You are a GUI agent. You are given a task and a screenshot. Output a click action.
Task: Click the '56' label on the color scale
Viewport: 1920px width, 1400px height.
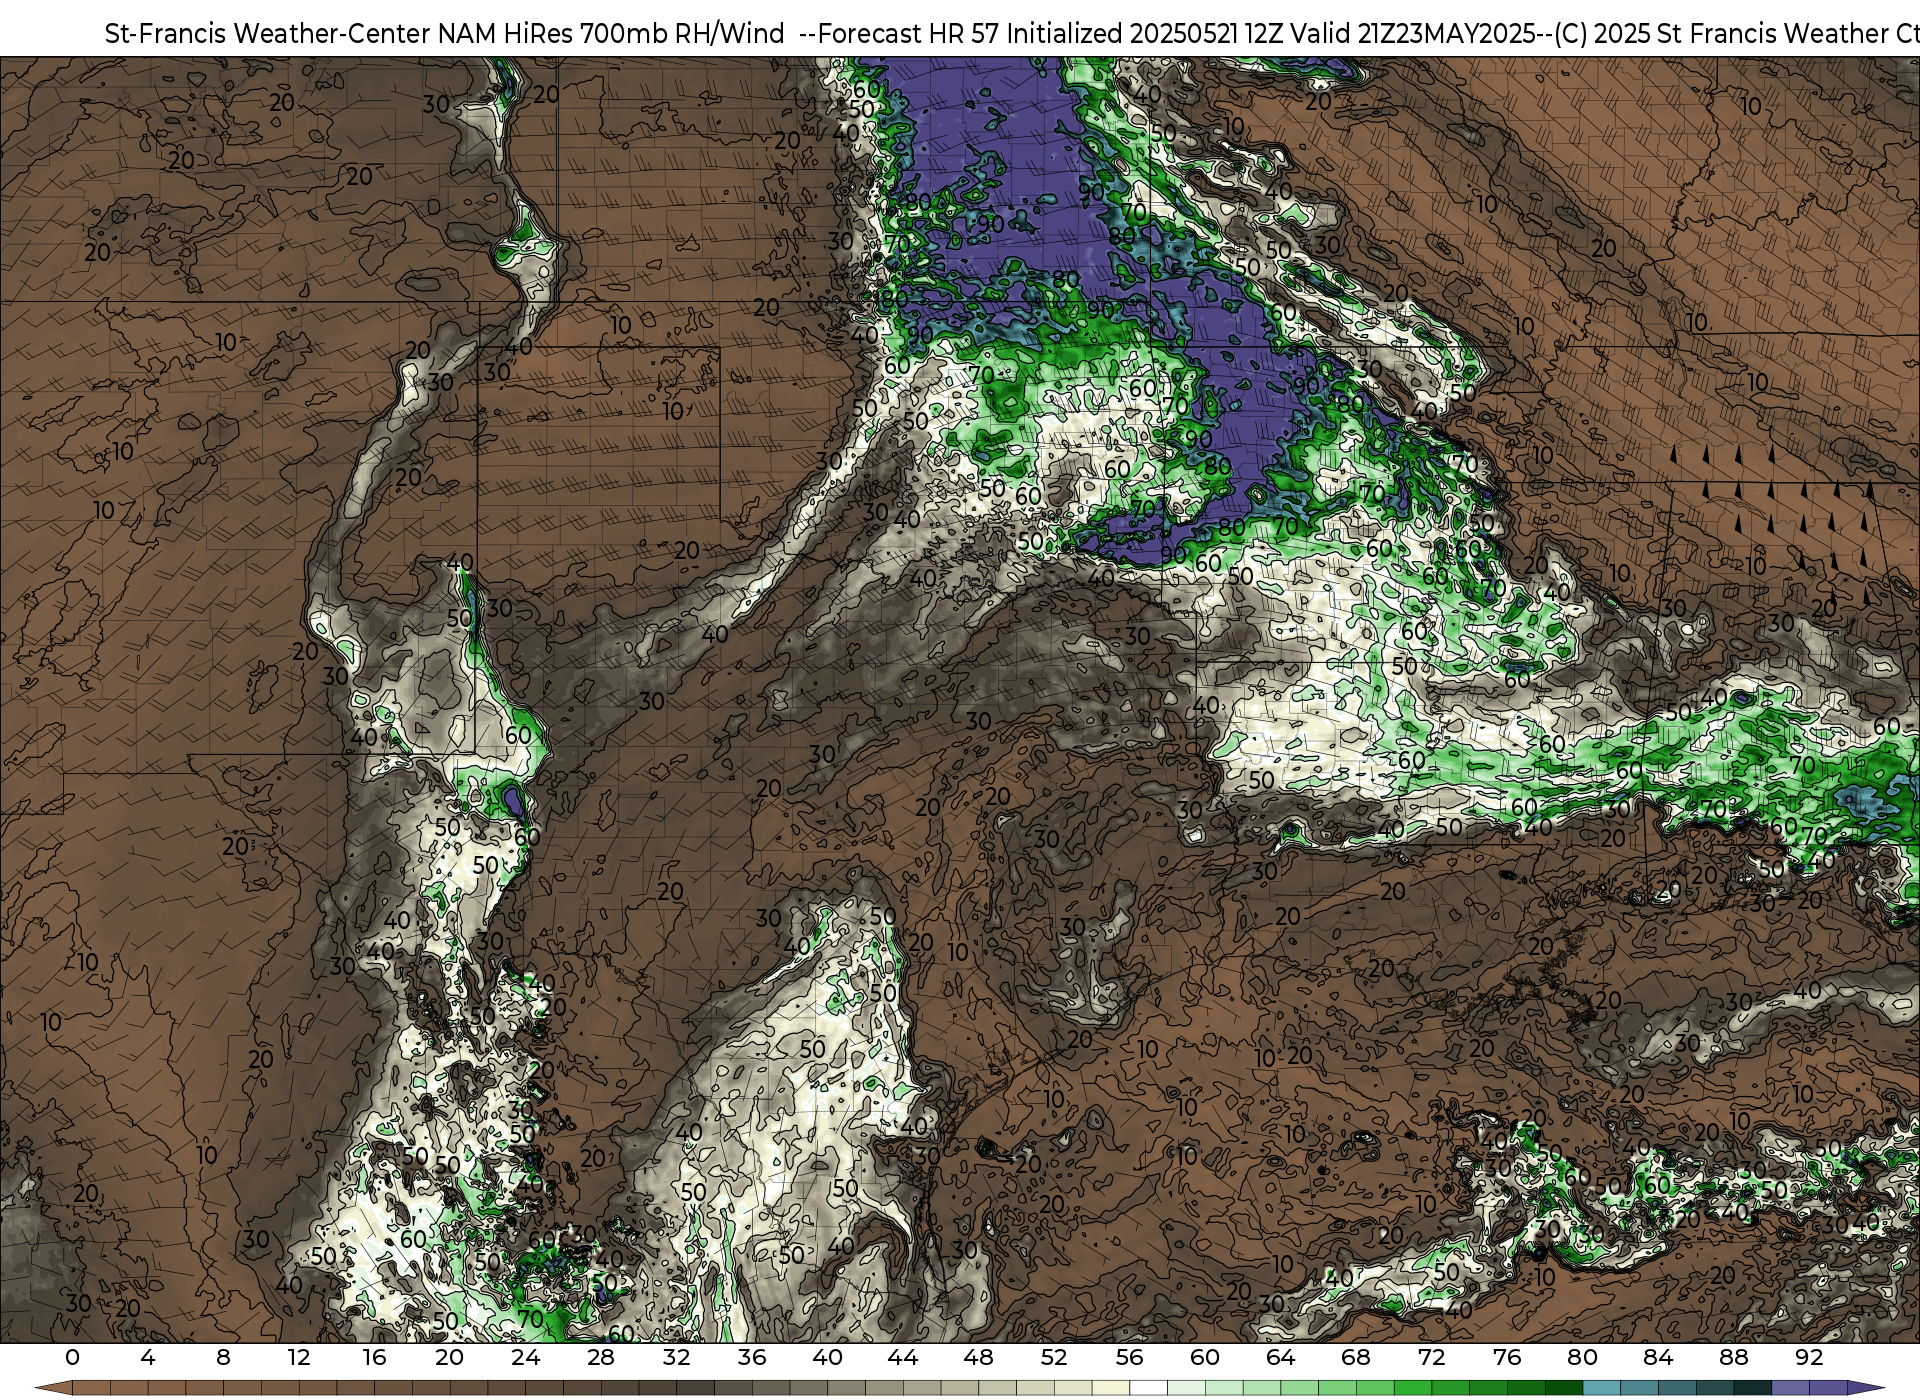pyautogui.click(x=1129, y=1358)
